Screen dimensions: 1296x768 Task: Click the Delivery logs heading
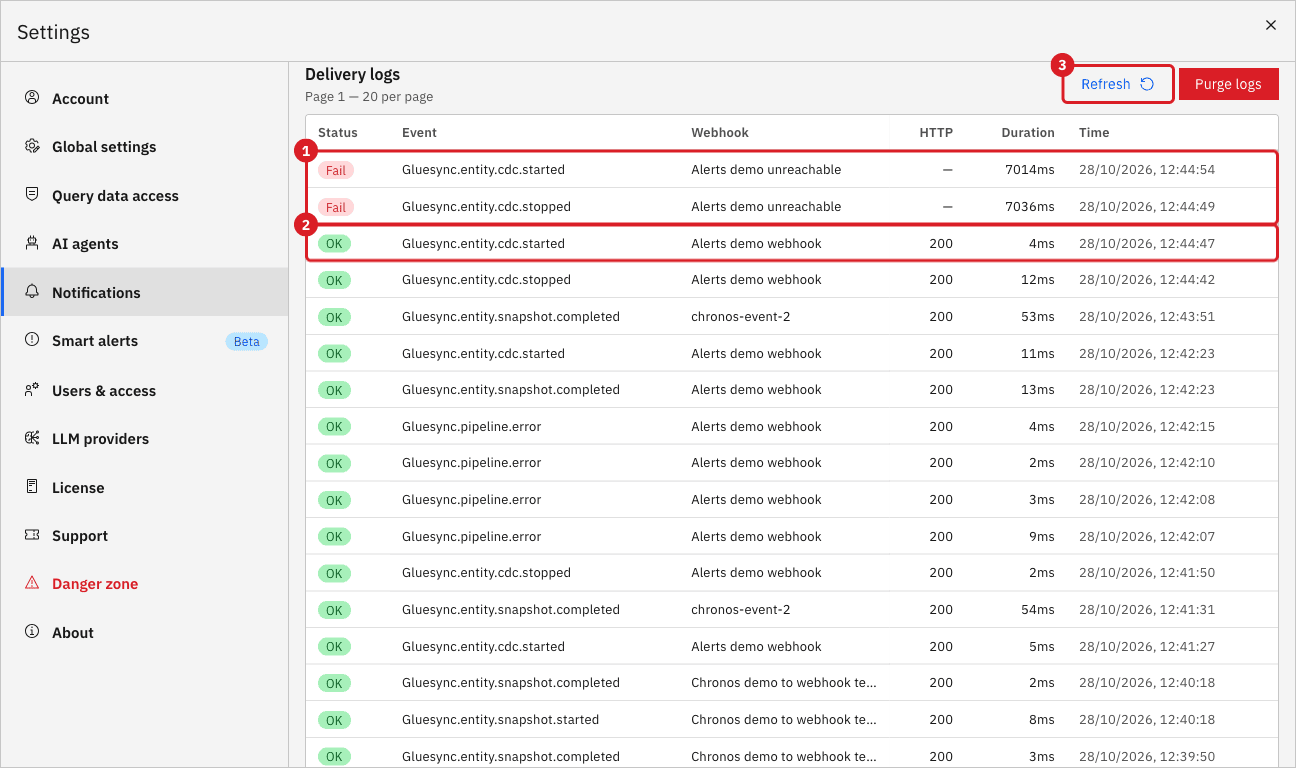(352, 74)
